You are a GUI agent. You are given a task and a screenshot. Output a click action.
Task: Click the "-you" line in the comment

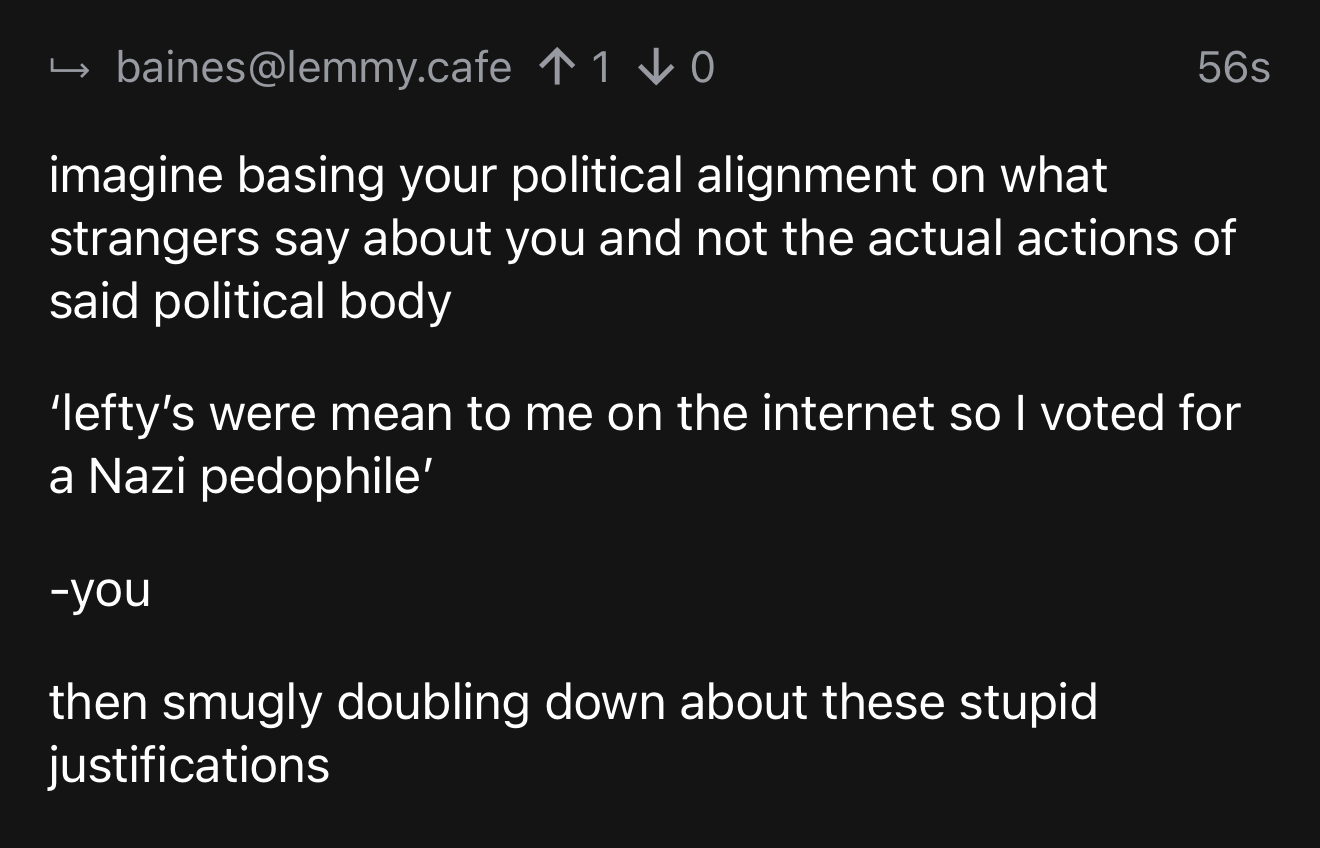[100, 589]
